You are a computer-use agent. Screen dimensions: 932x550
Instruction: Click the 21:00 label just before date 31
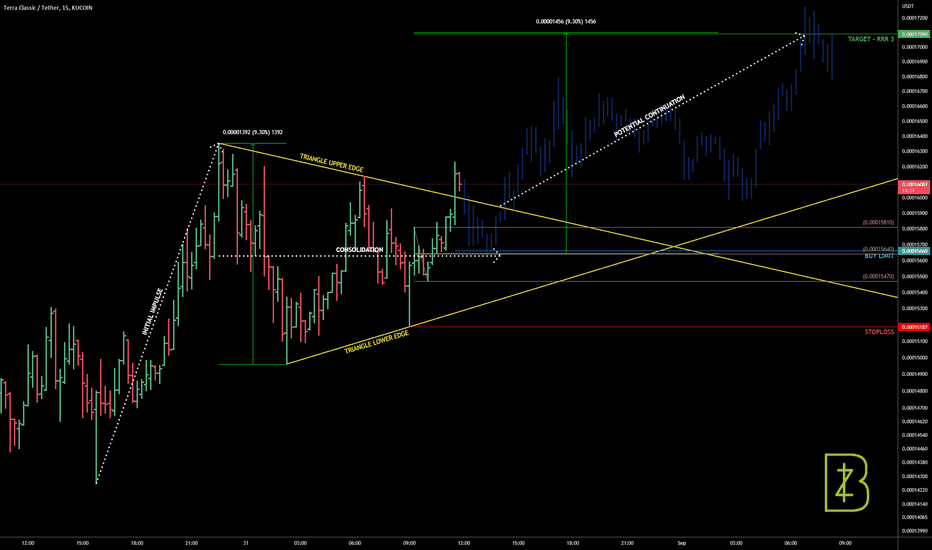coord(191,543)
